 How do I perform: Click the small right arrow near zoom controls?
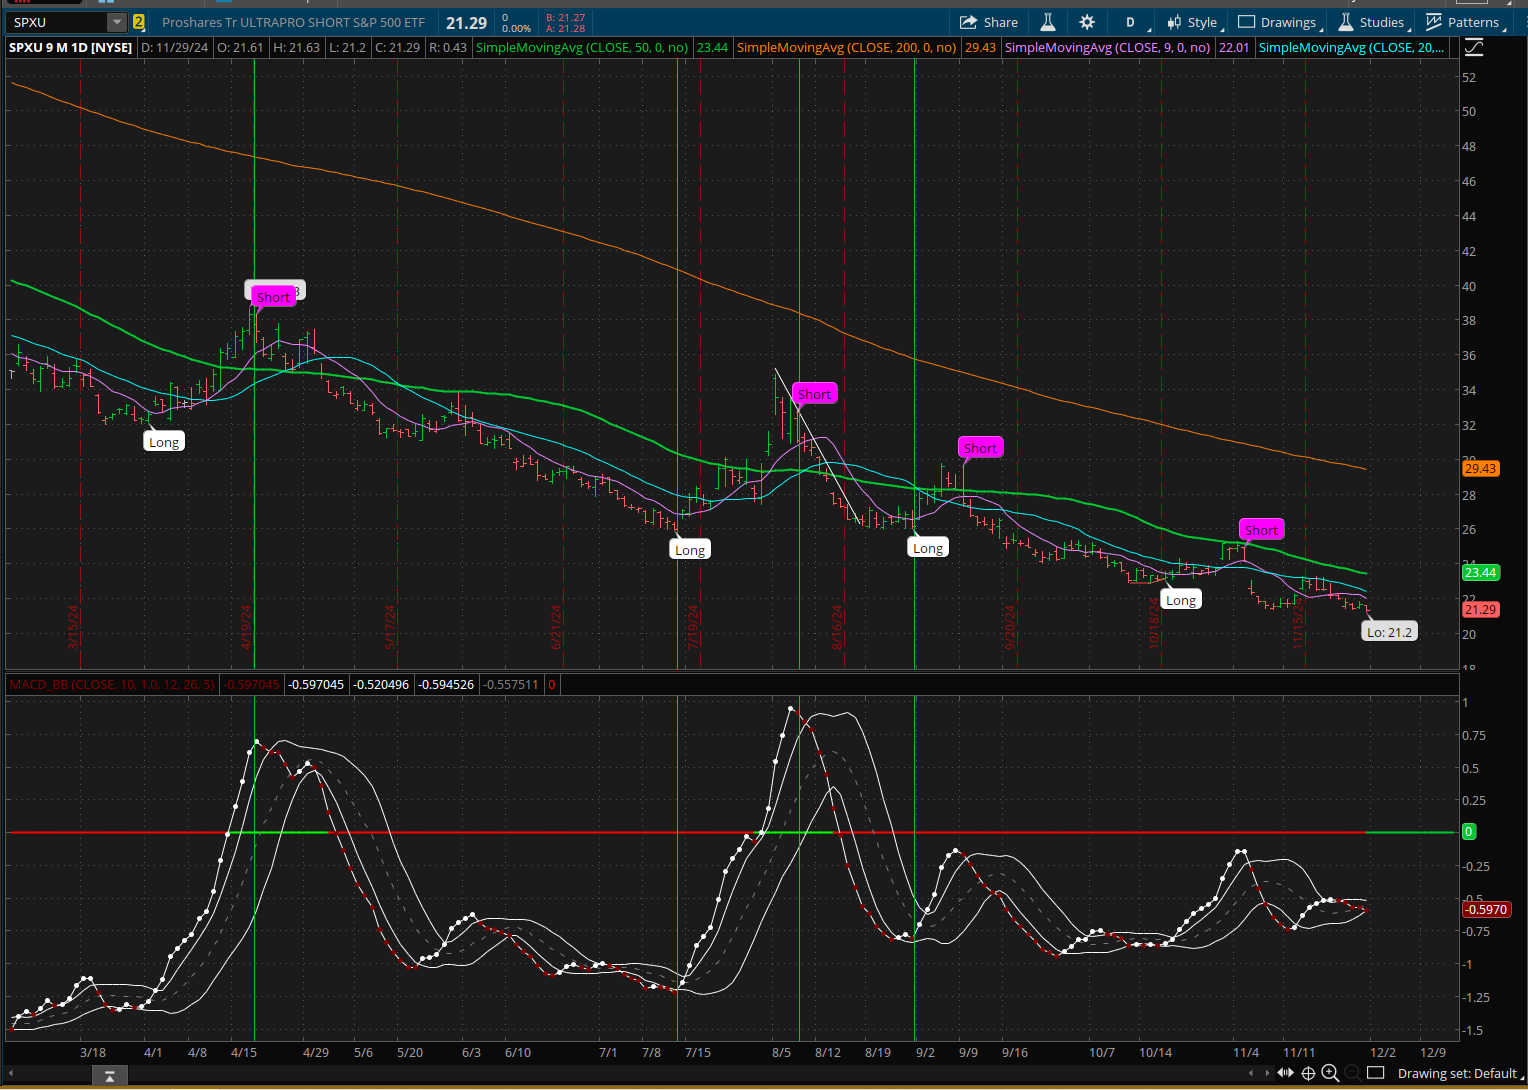(1267, 1073)
